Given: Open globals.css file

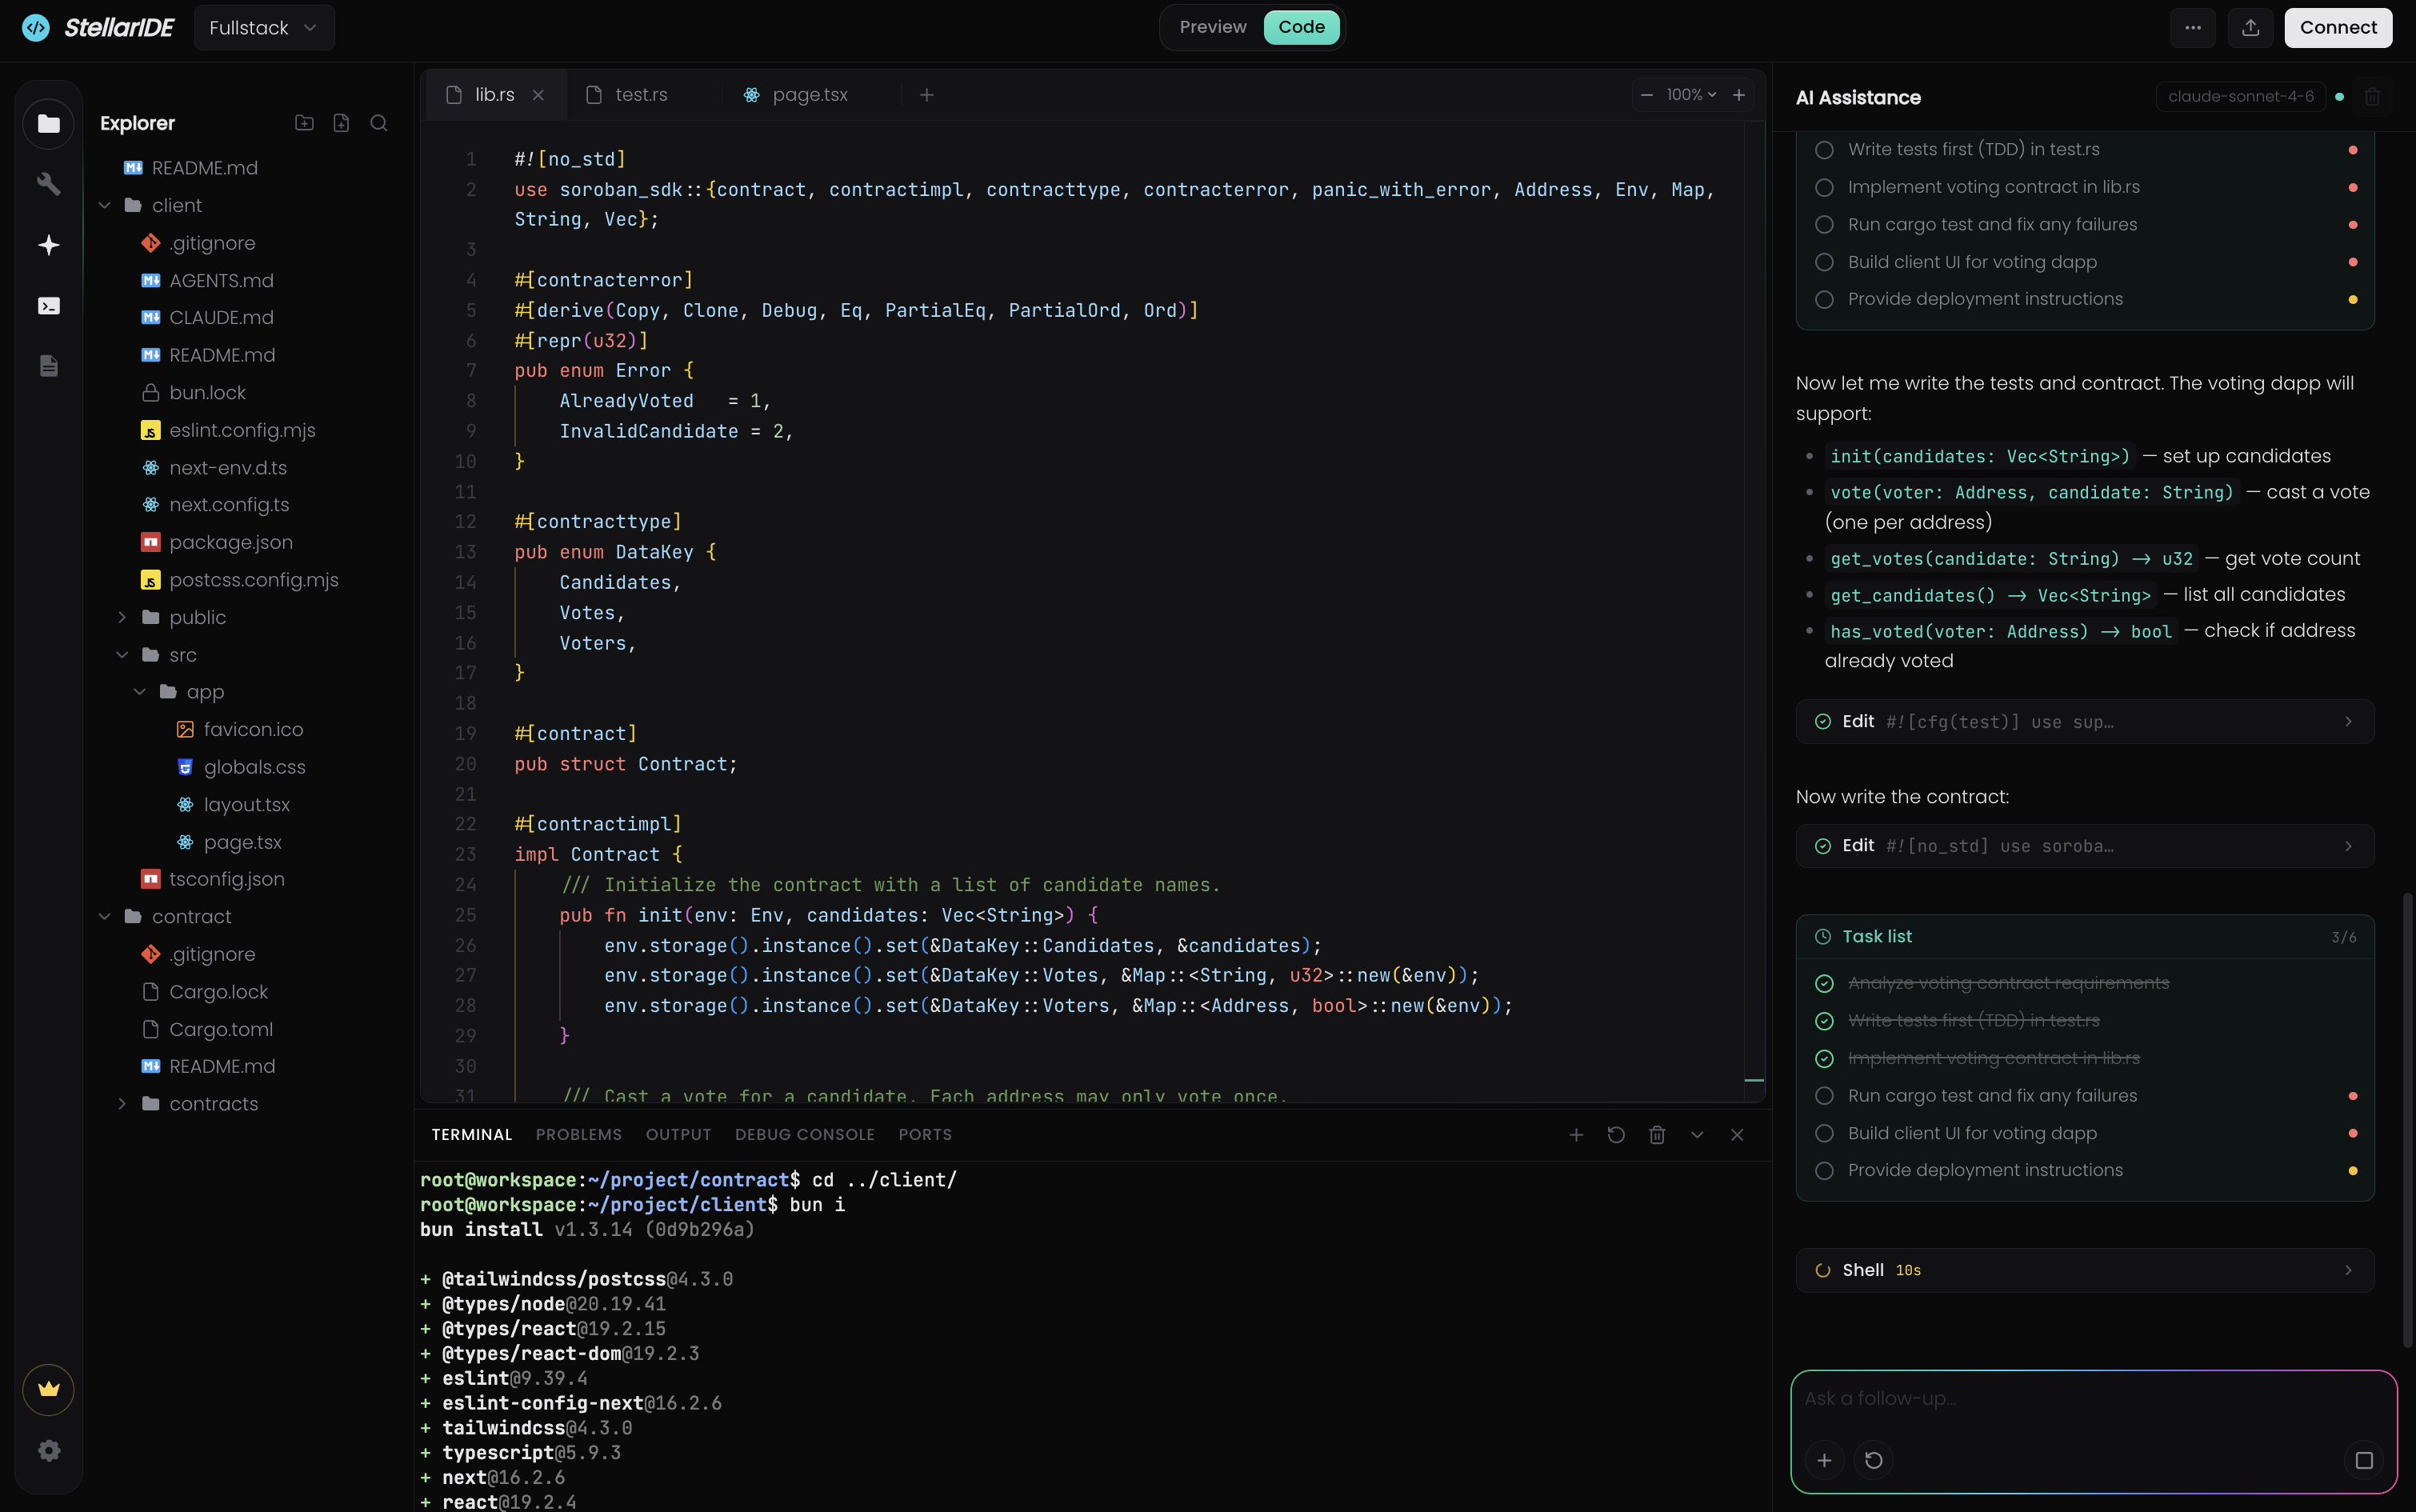Looking at the screenshot, I should (254, 768).
